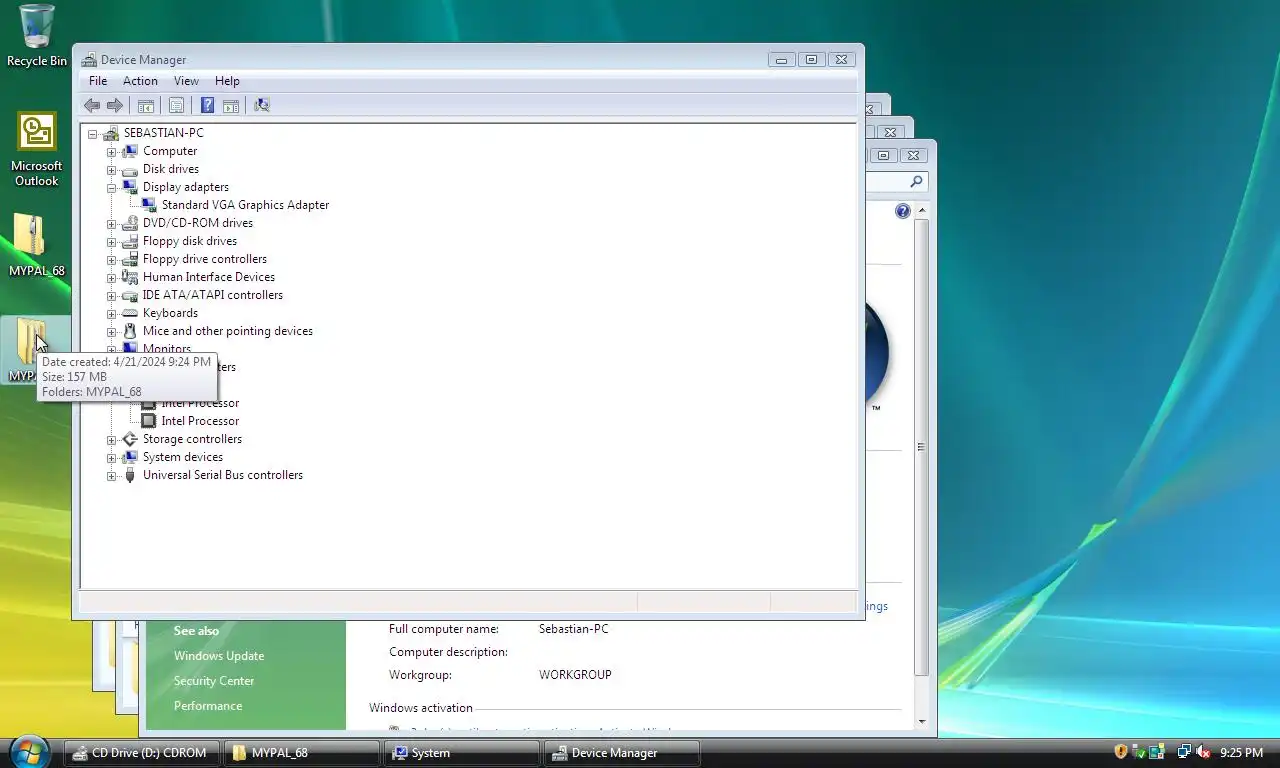The image size is (1280, 768).
Task: Select the Computer label in the tree
Action: [x=170, y=151]
